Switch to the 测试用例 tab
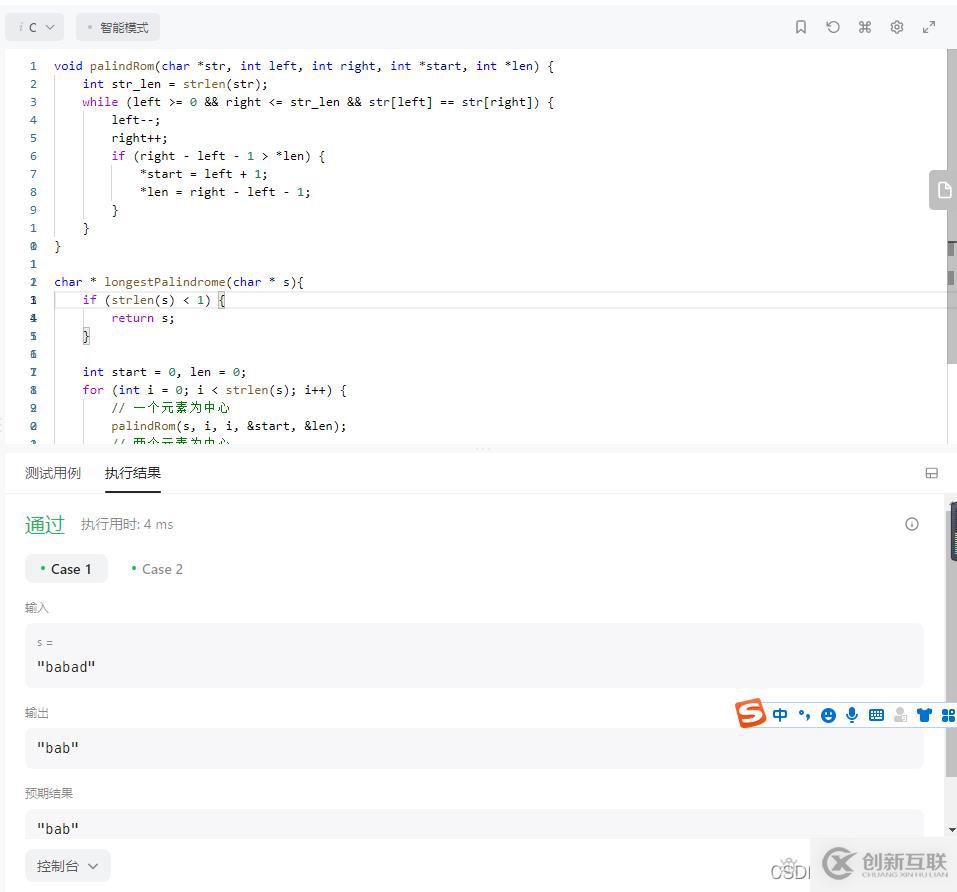The width and height of the screenshot is (957, 892). (x=53, y=473)
